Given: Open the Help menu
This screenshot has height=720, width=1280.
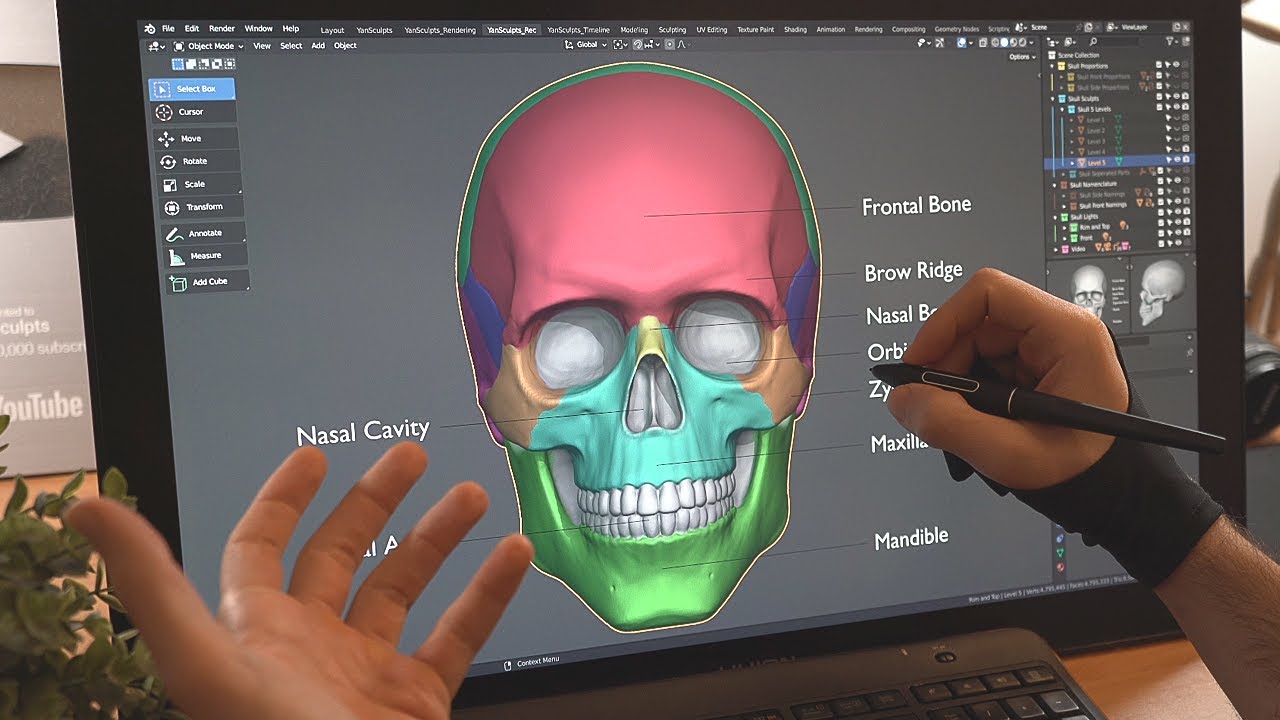Looking at the screenshot, I should point(291,29).
